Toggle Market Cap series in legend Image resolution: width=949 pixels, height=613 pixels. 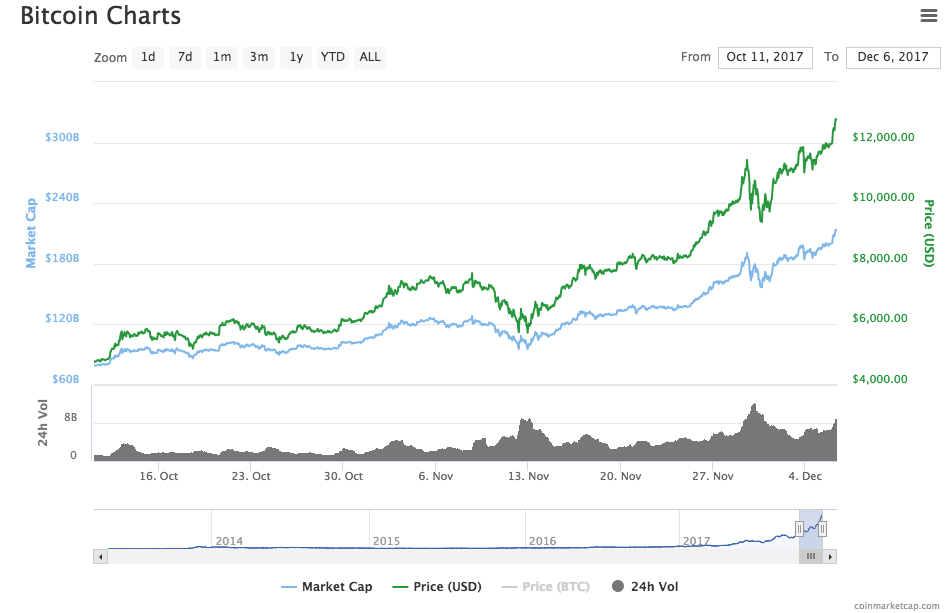327,586
